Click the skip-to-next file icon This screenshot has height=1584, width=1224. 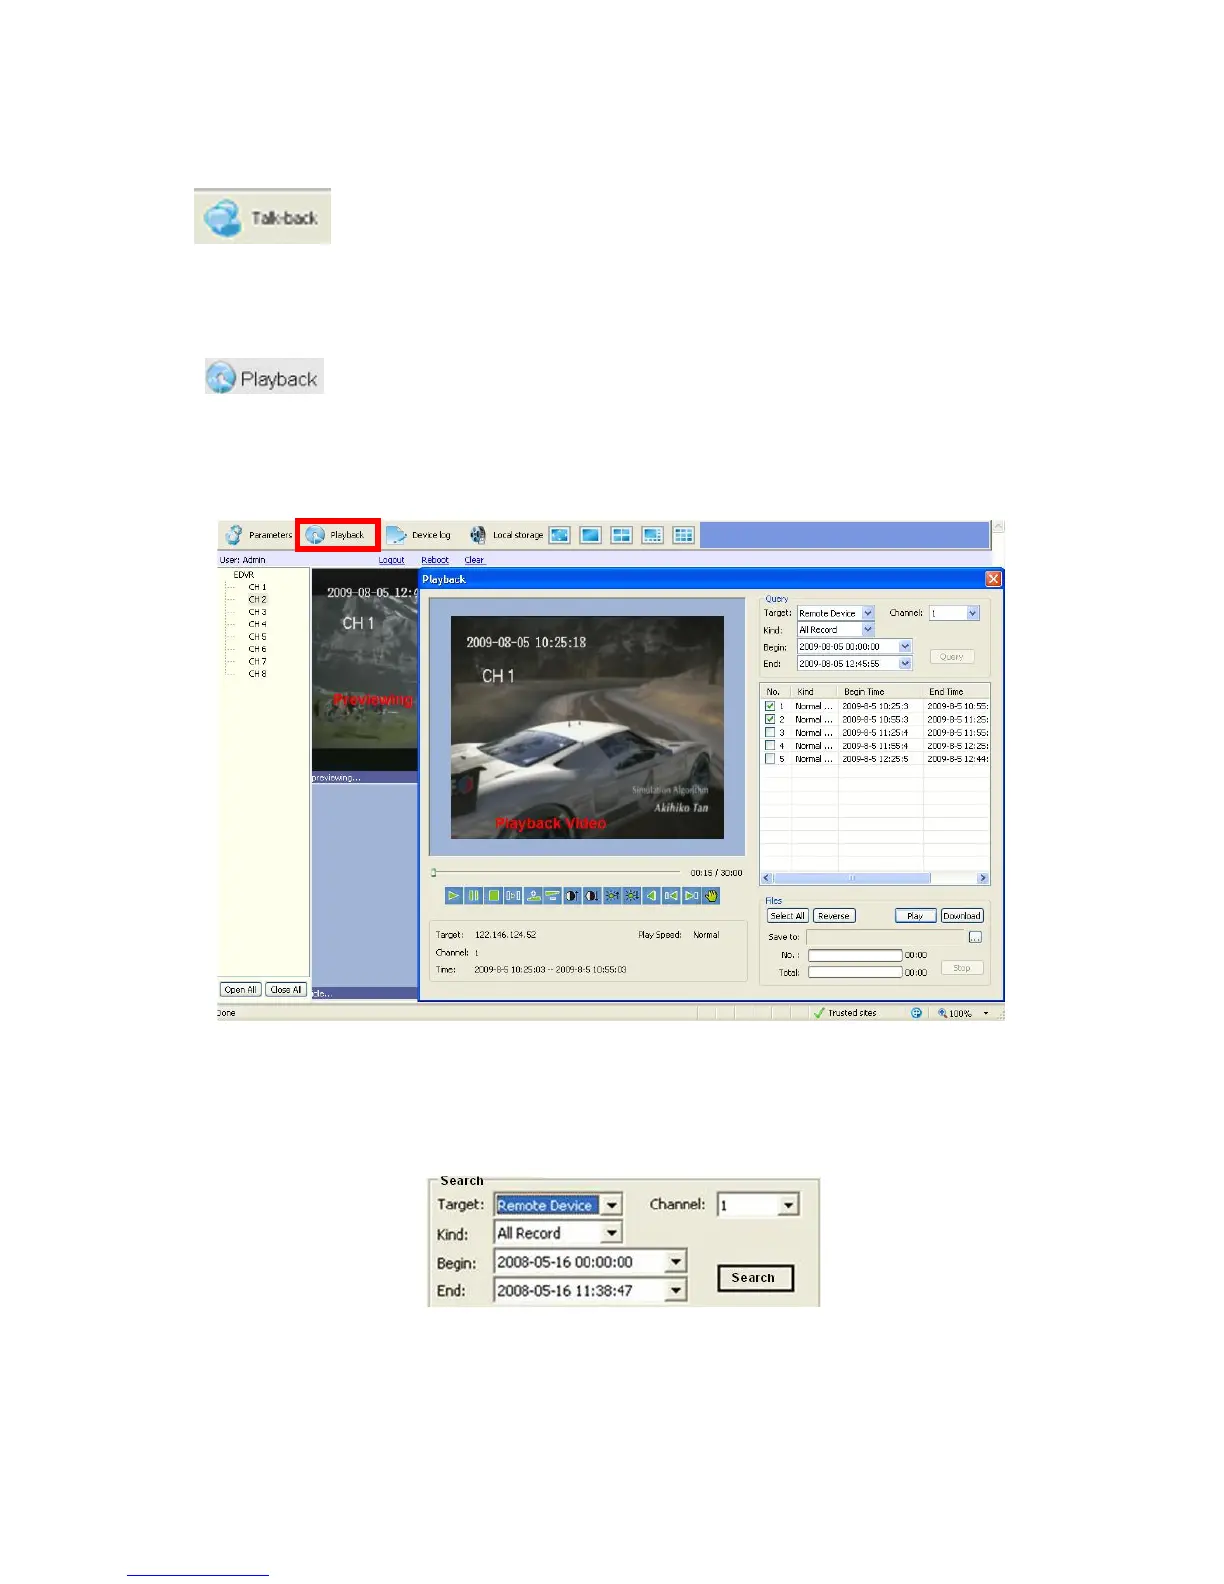[x=691, y=896]
